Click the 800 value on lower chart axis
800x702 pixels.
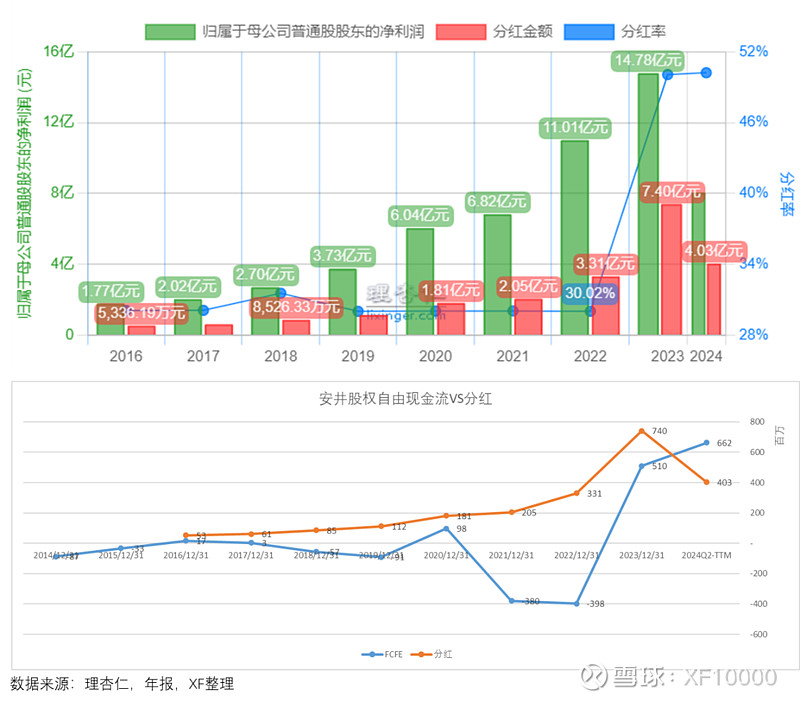coord(757,422)
